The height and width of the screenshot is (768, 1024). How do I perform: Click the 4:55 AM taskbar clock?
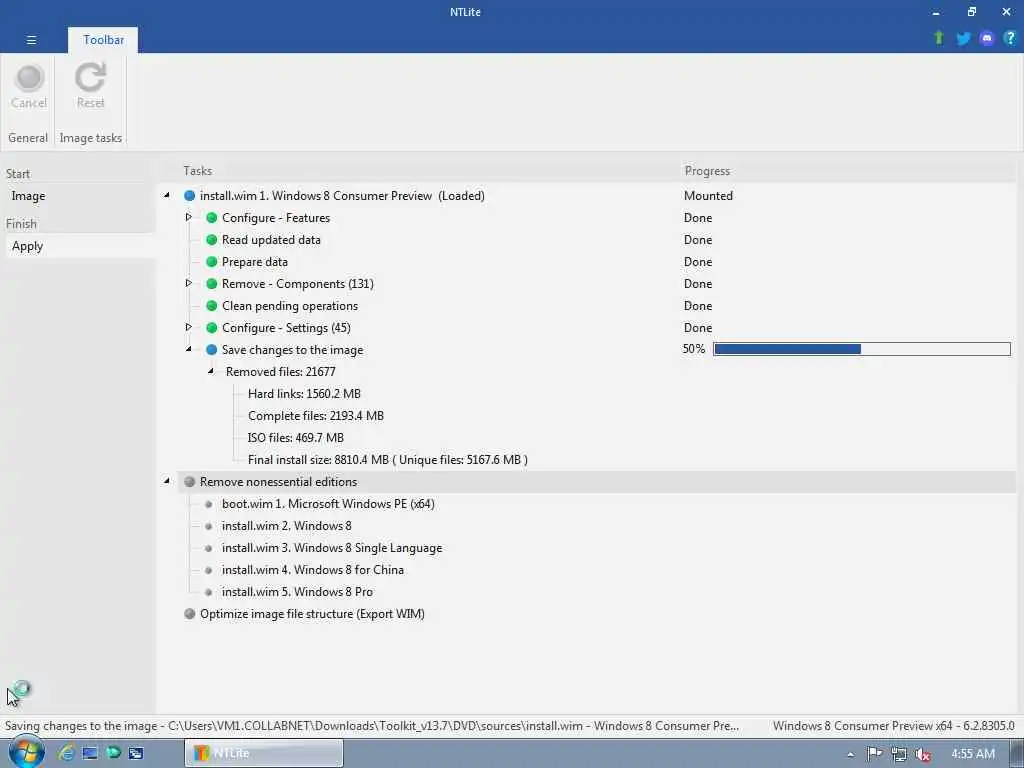pyautogui.click(x=973, y=754)
